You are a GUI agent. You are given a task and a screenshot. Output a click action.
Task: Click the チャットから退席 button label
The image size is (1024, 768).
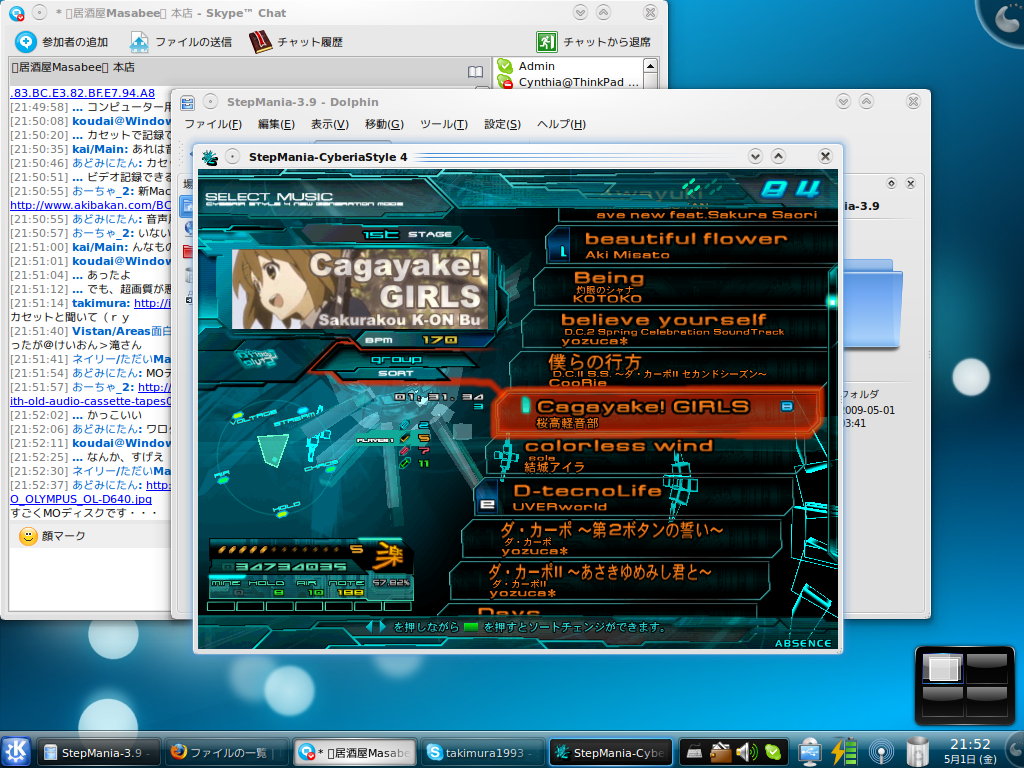coord(607,42)
